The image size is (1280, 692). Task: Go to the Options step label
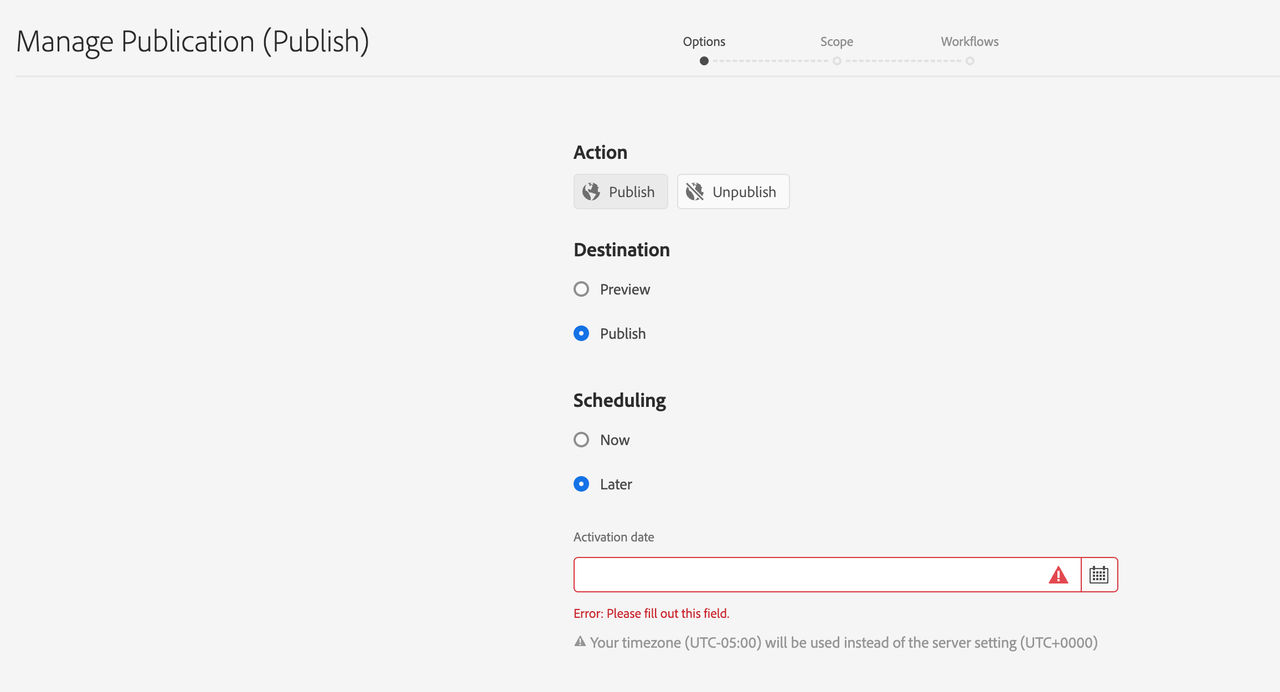(x=704, y=41)
